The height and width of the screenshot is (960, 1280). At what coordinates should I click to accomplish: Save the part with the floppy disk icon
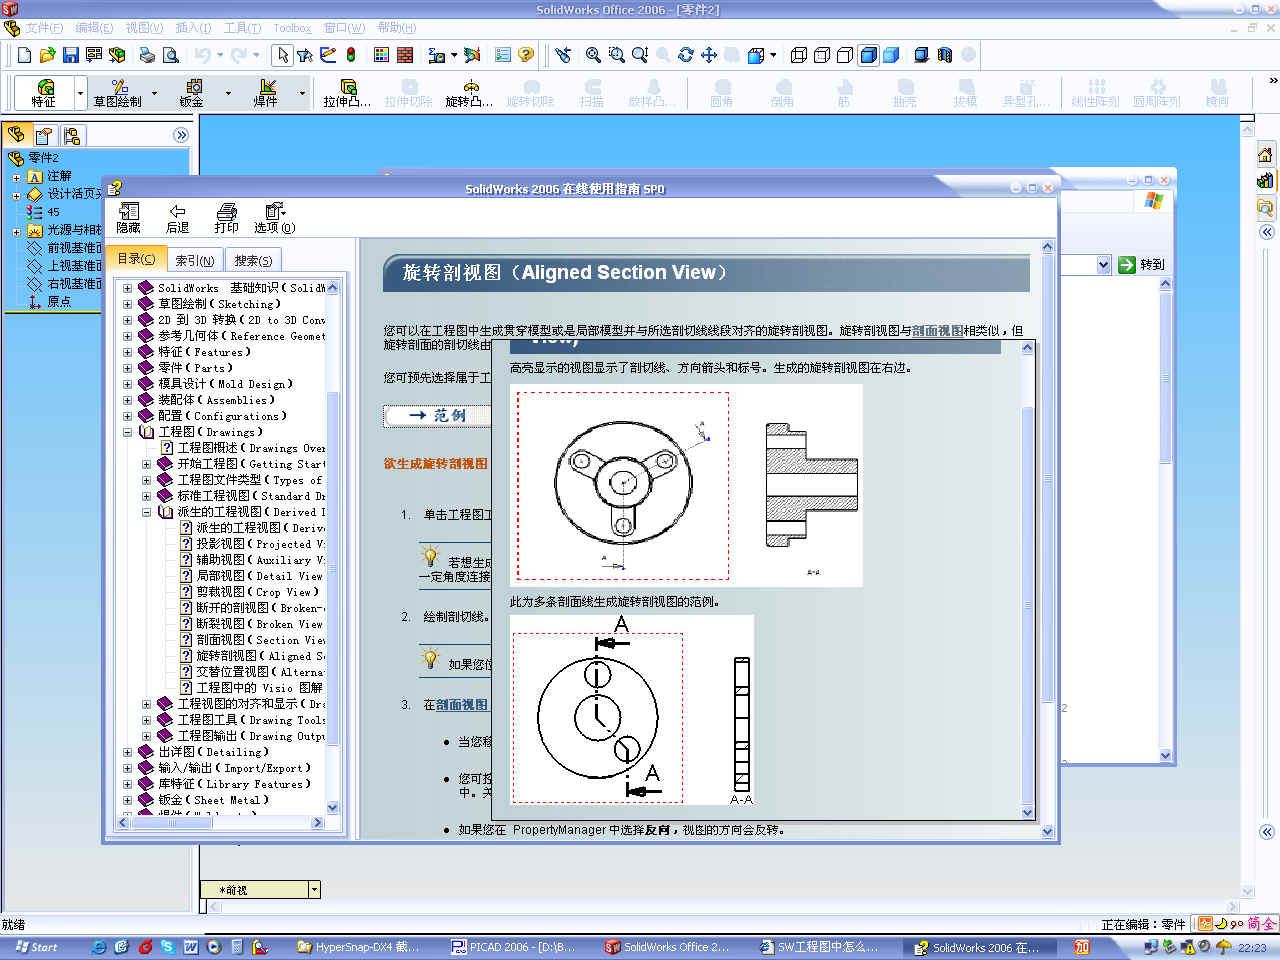(71, 55)
